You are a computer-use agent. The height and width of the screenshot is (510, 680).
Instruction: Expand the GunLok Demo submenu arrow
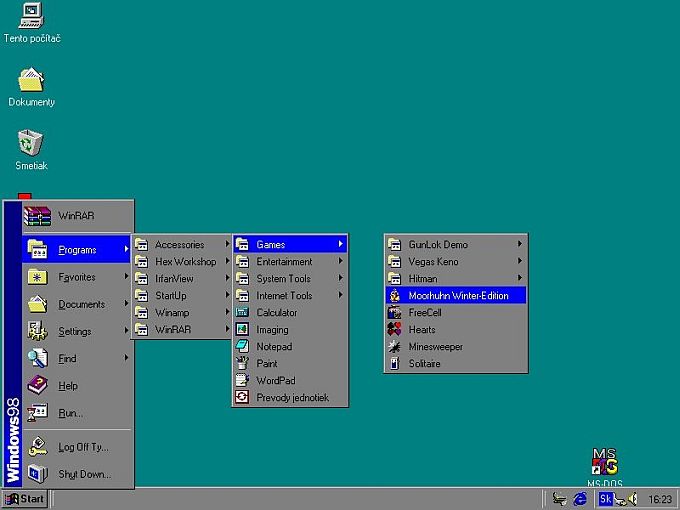(x=520, y=244)
